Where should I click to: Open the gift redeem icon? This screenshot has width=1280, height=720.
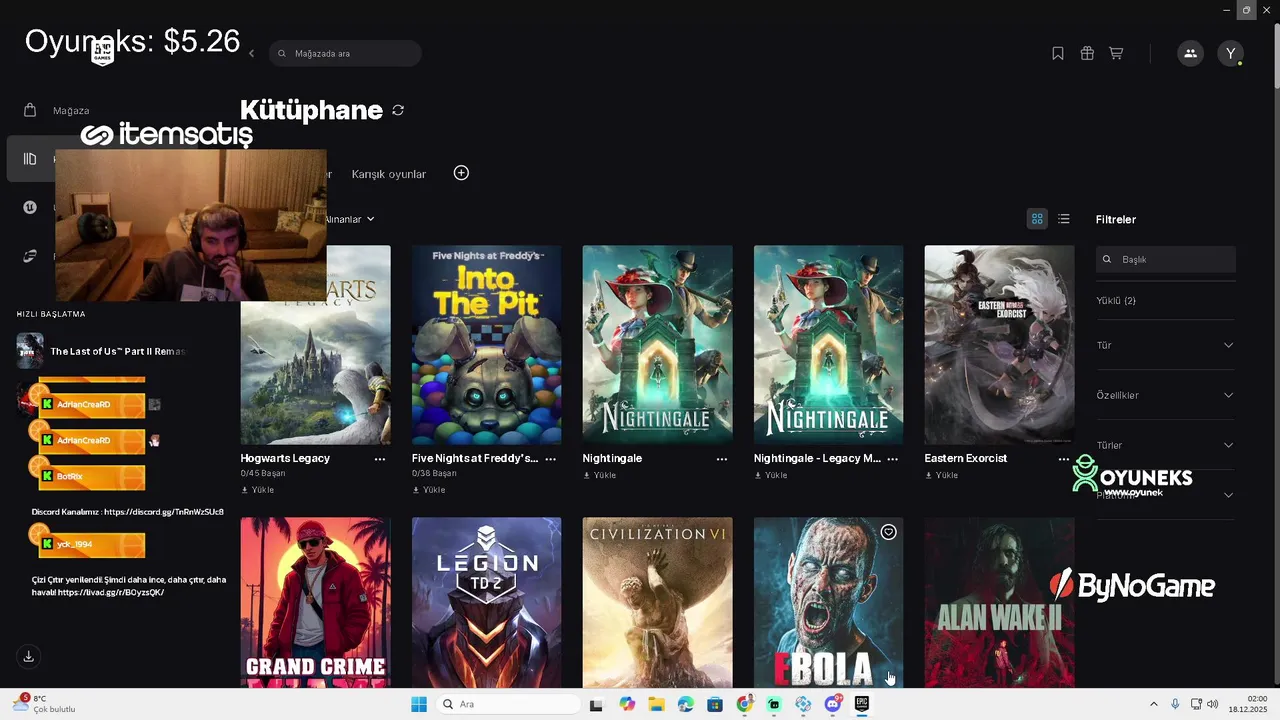(1087, 53)
